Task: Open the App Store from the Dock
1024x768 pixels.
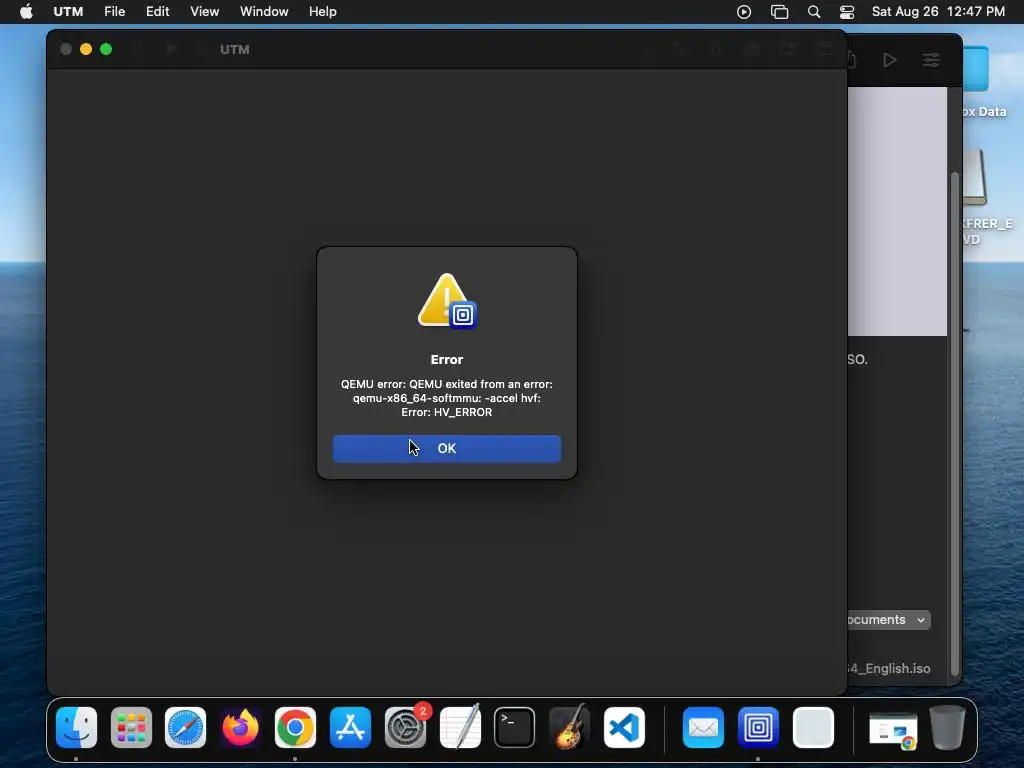Action: click(350, 727)
